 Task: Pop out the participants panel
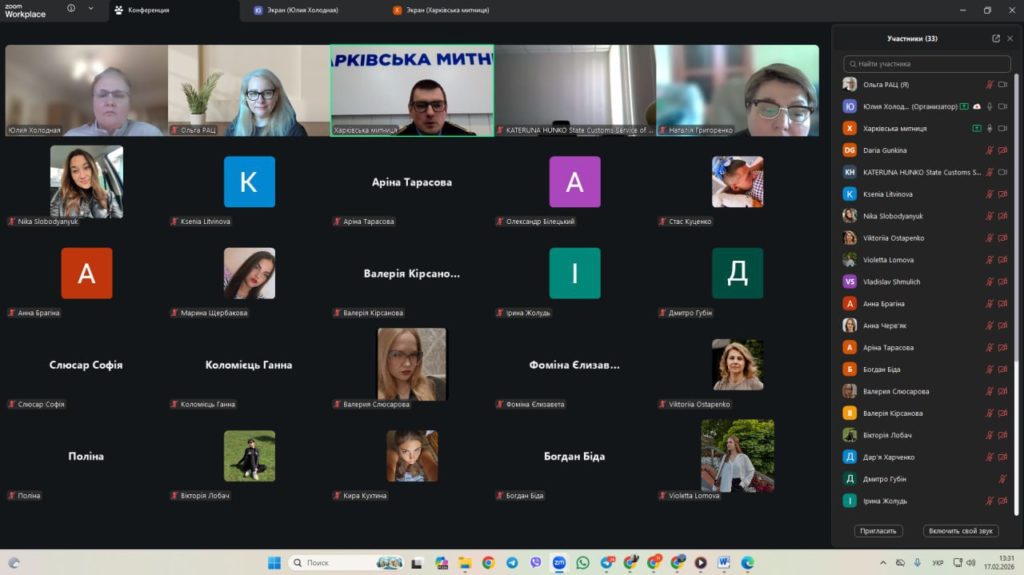(996, 39)
